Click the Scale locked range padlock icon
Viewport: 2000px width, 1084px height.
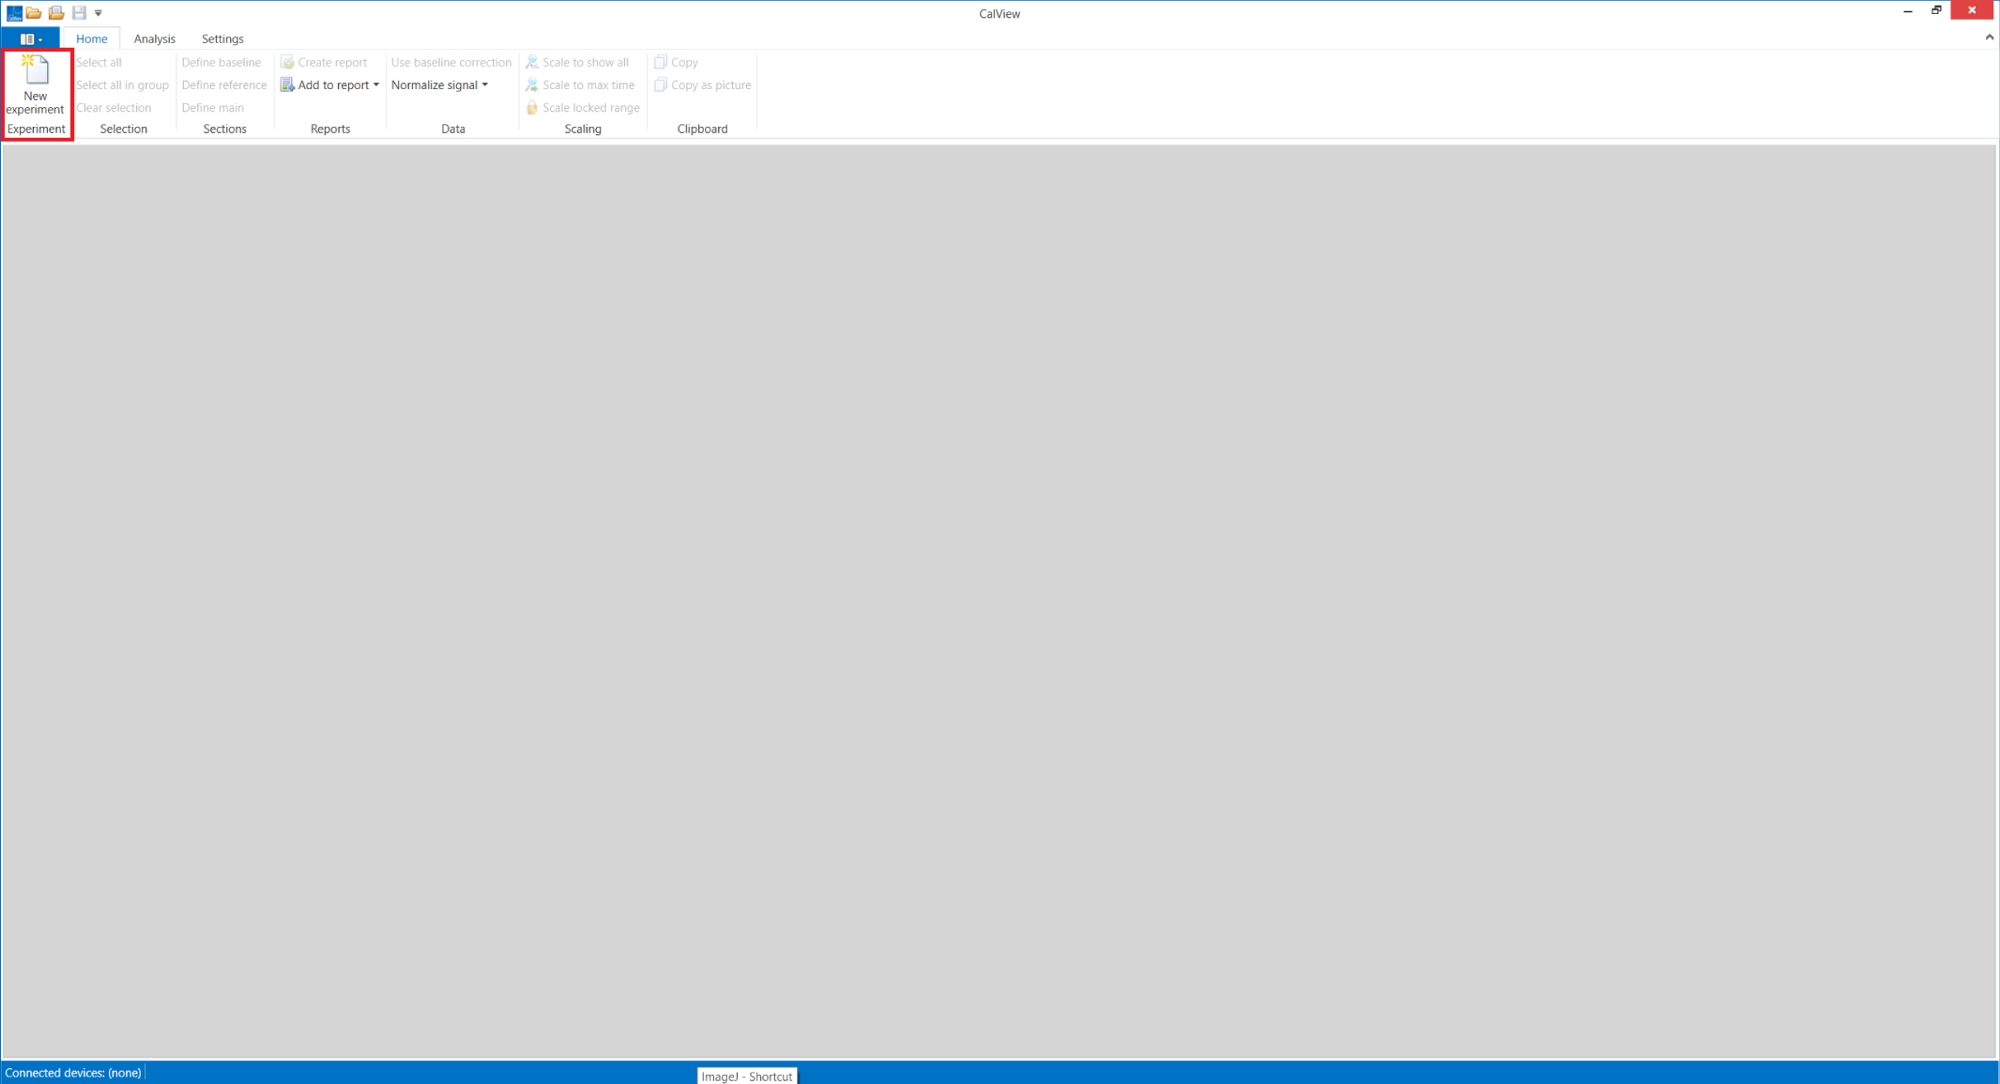pos(532,108)
